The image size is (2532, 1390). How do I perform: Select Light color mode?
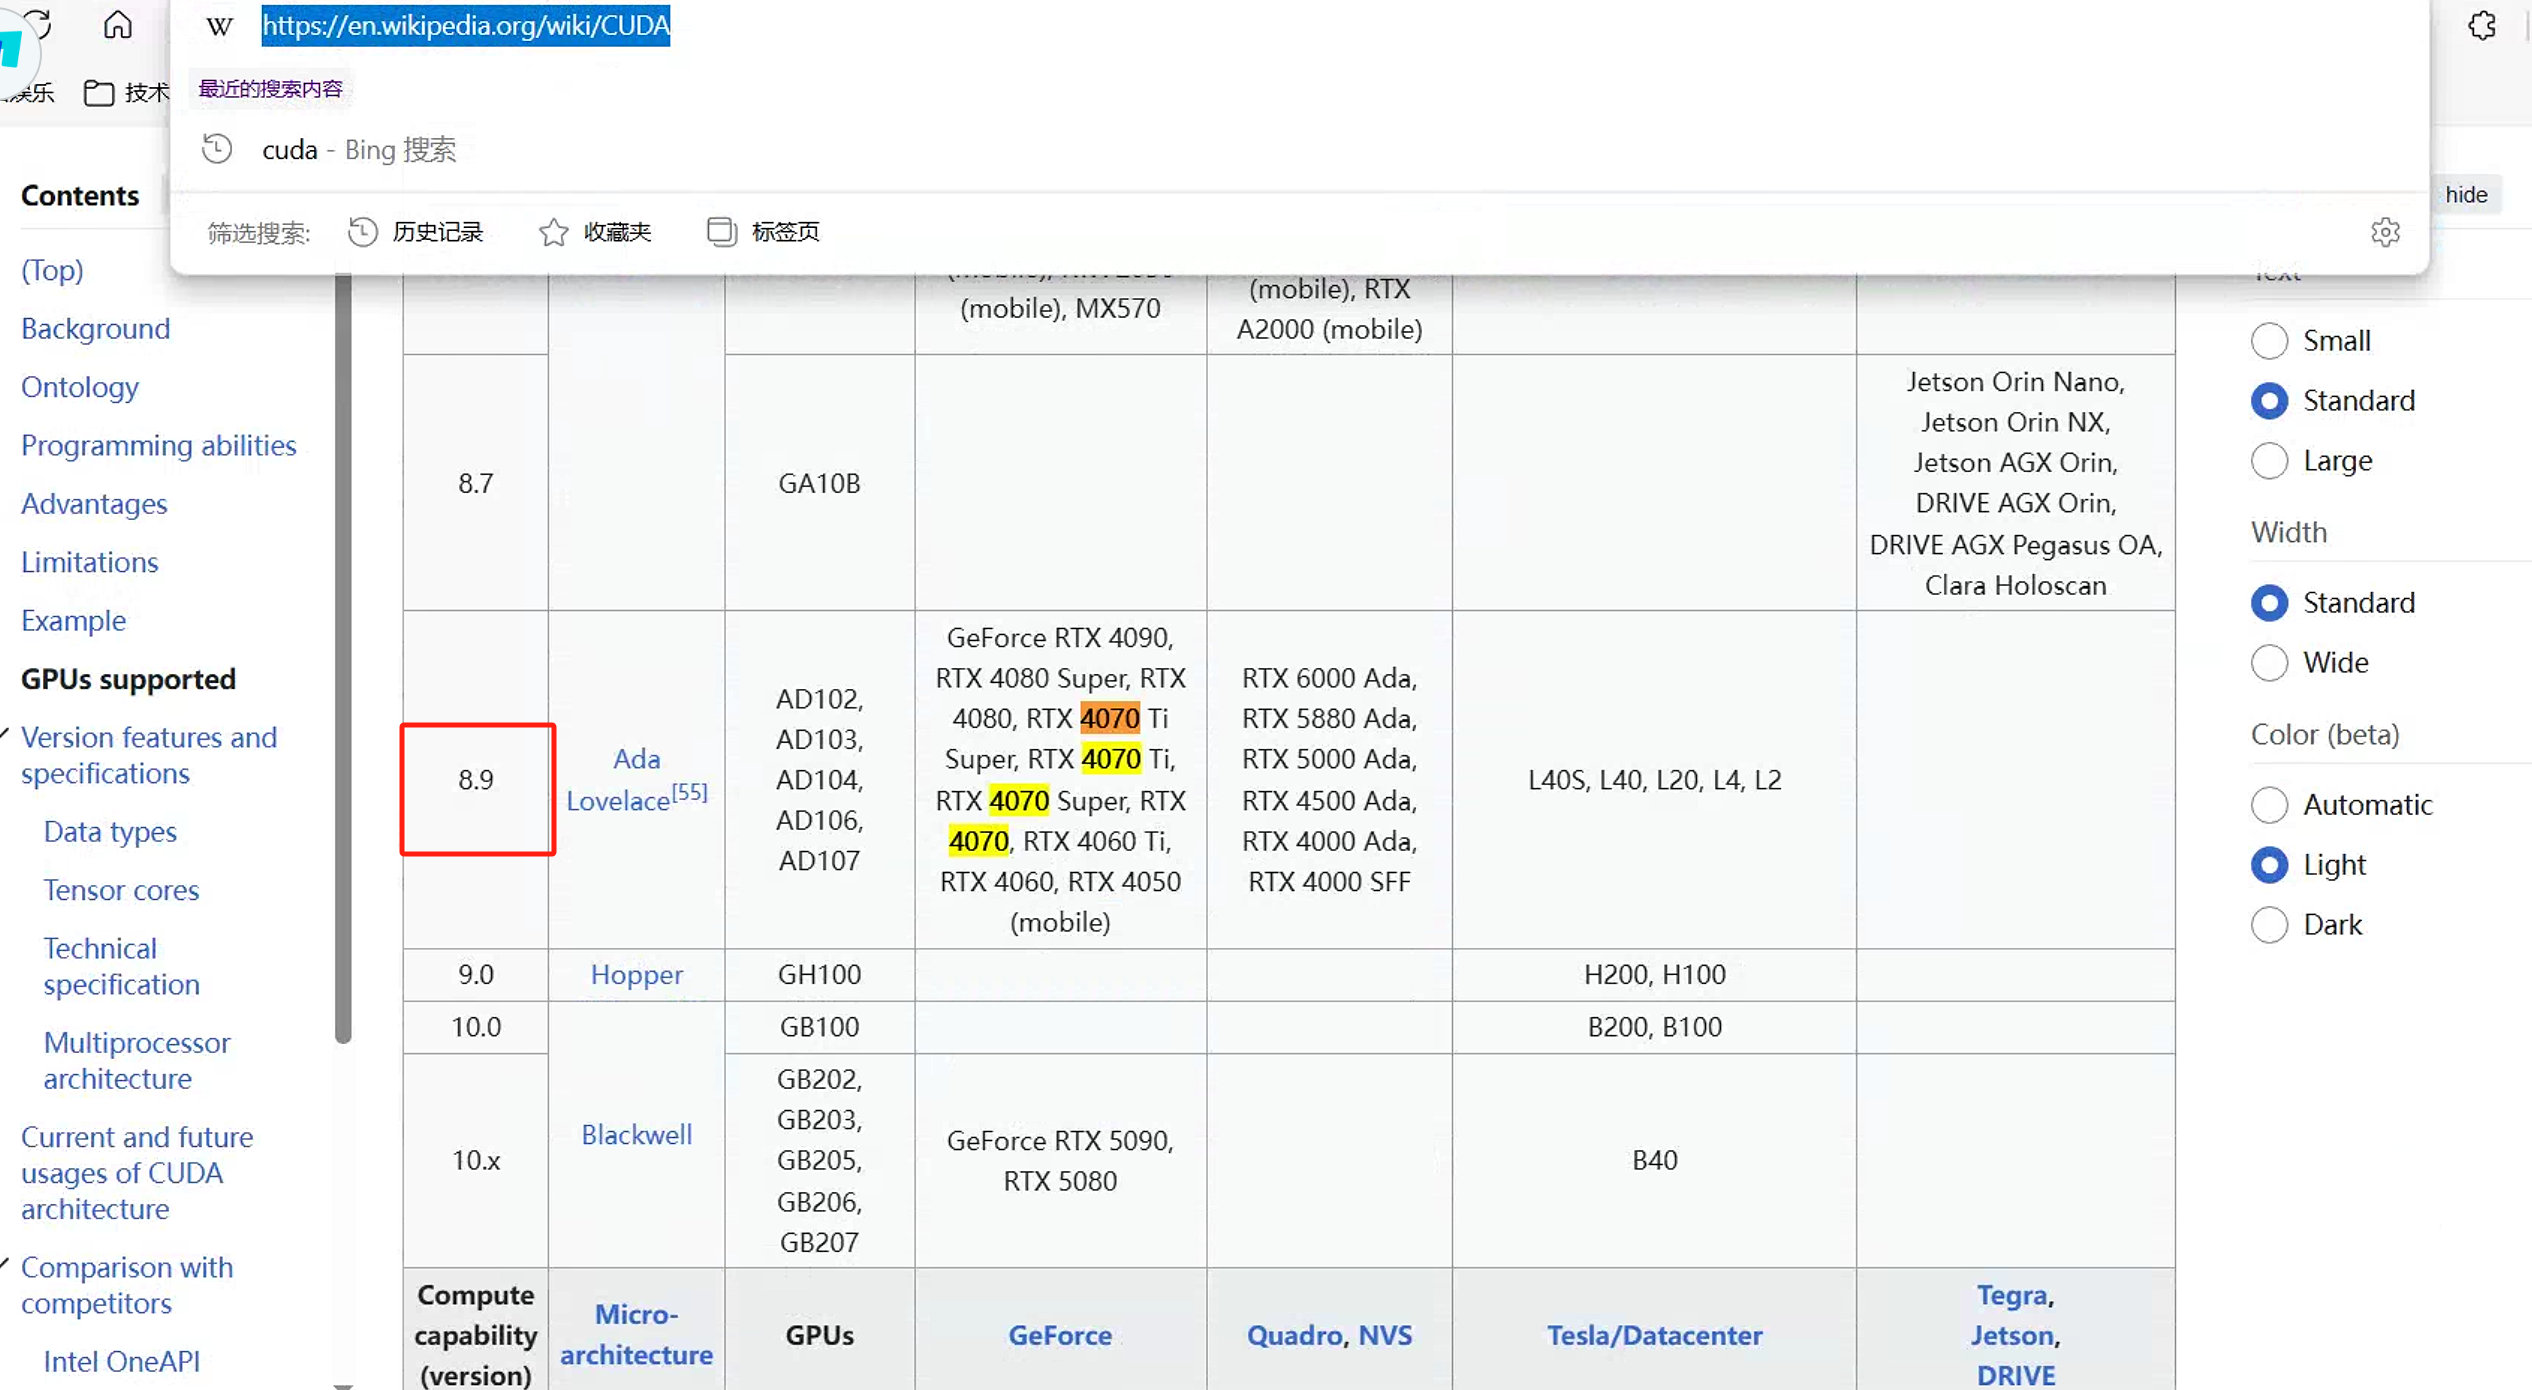2270,865
